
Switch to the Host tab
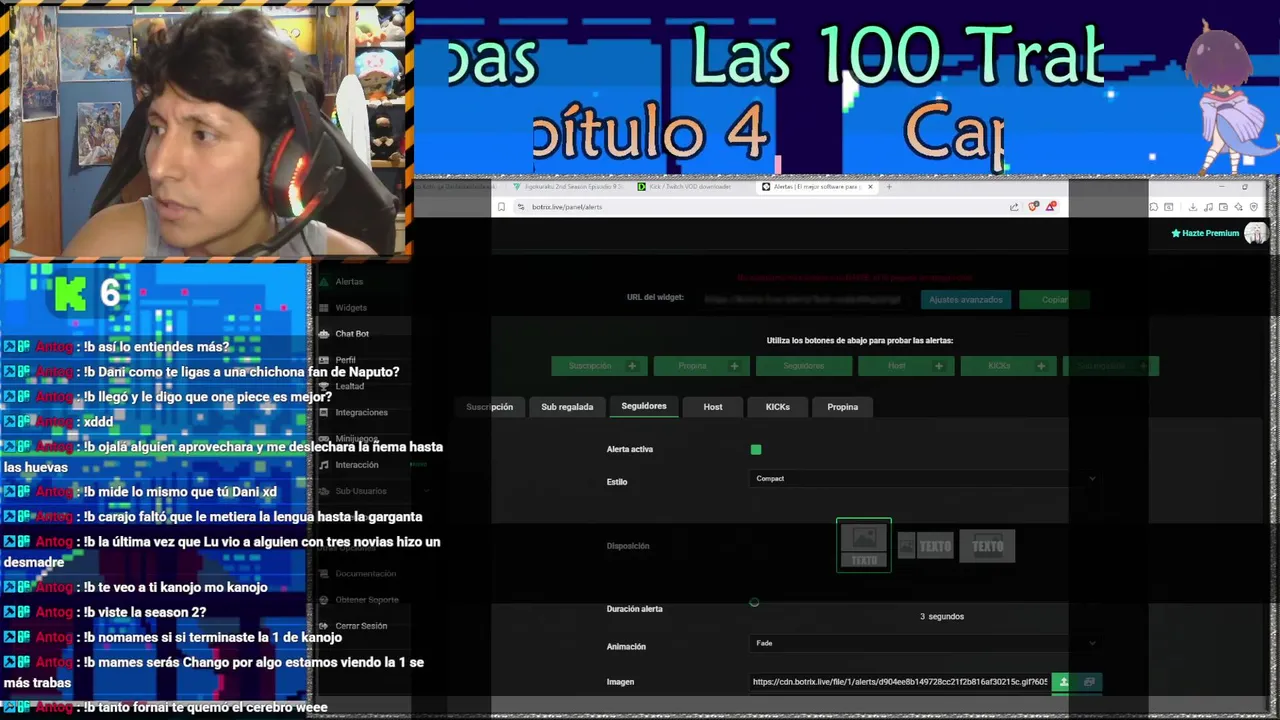[x=713, y=407]
